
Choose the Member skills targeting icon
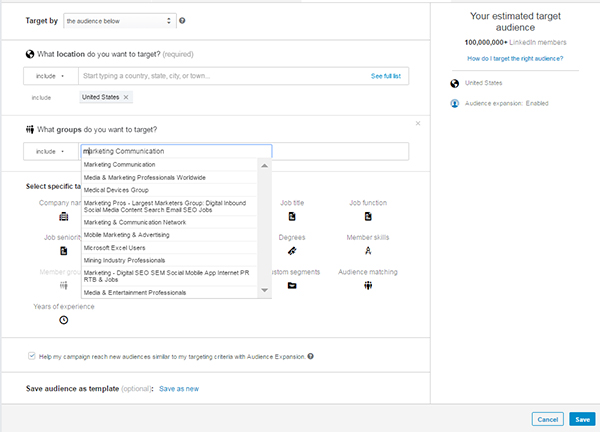pos(368,251)
